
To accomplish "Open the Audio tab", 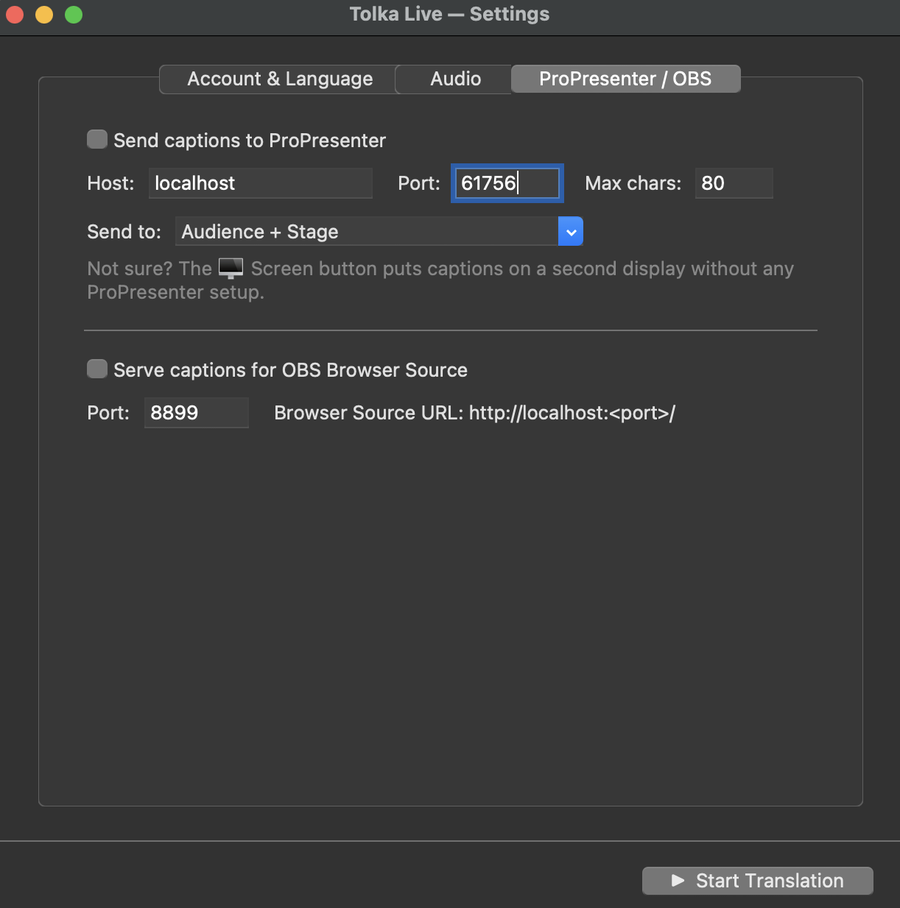I will (x=455, y=79).
